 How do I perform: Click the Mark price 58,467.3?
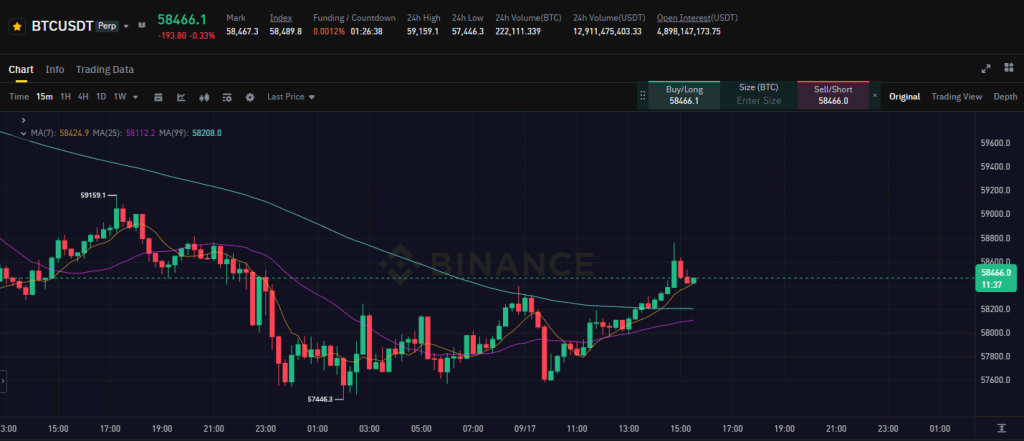pos(242,31)
